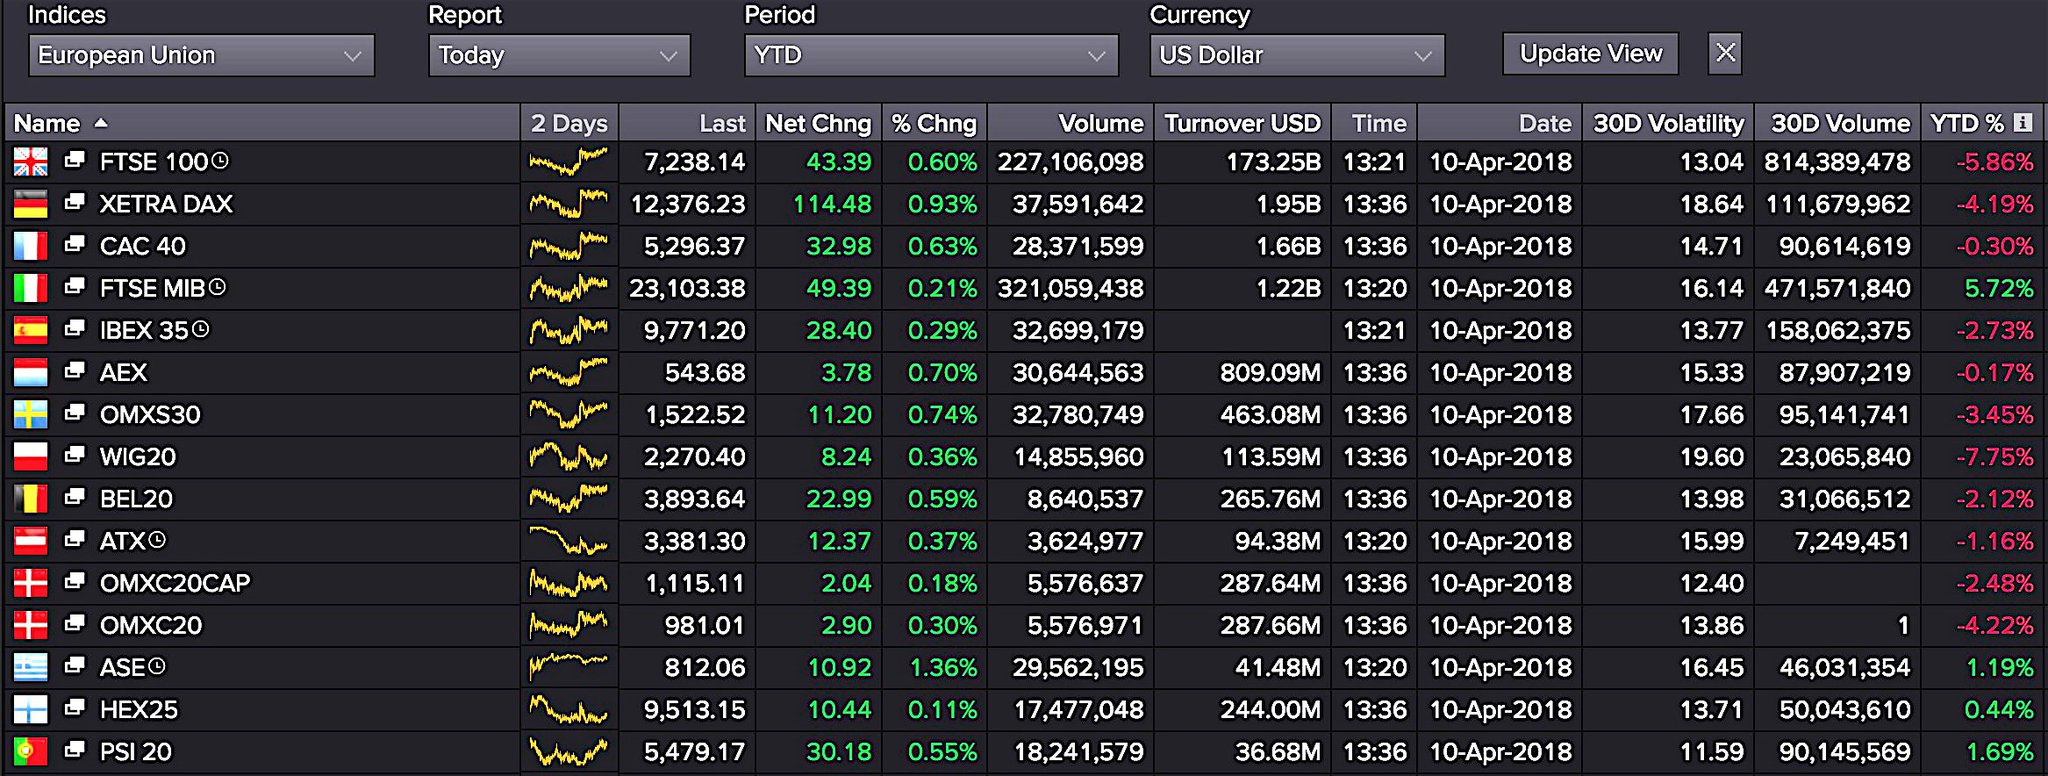Open the WIG20 popout window icon
Image resolution: width=2048 pixels, height=776 pixels.
pos(74,455)
